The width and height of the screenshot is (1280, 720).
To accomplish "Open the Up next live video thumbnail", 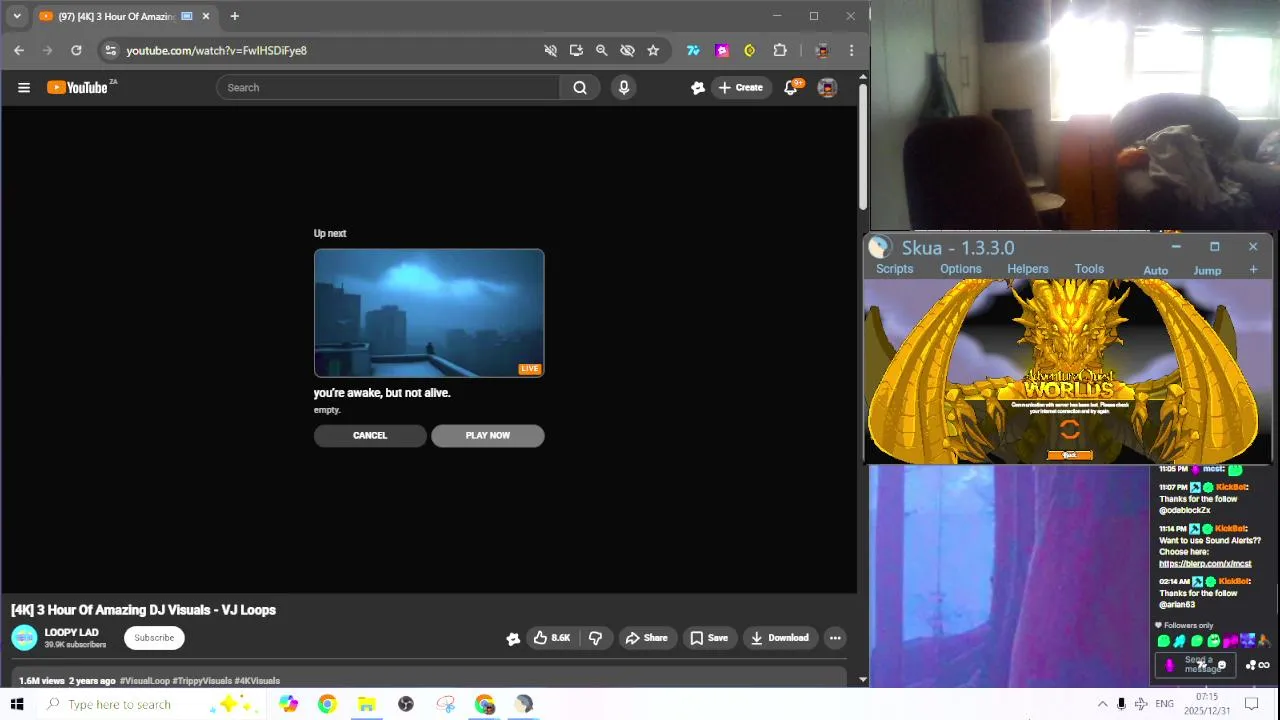I will pyautogui.click(x=429, y=313).
